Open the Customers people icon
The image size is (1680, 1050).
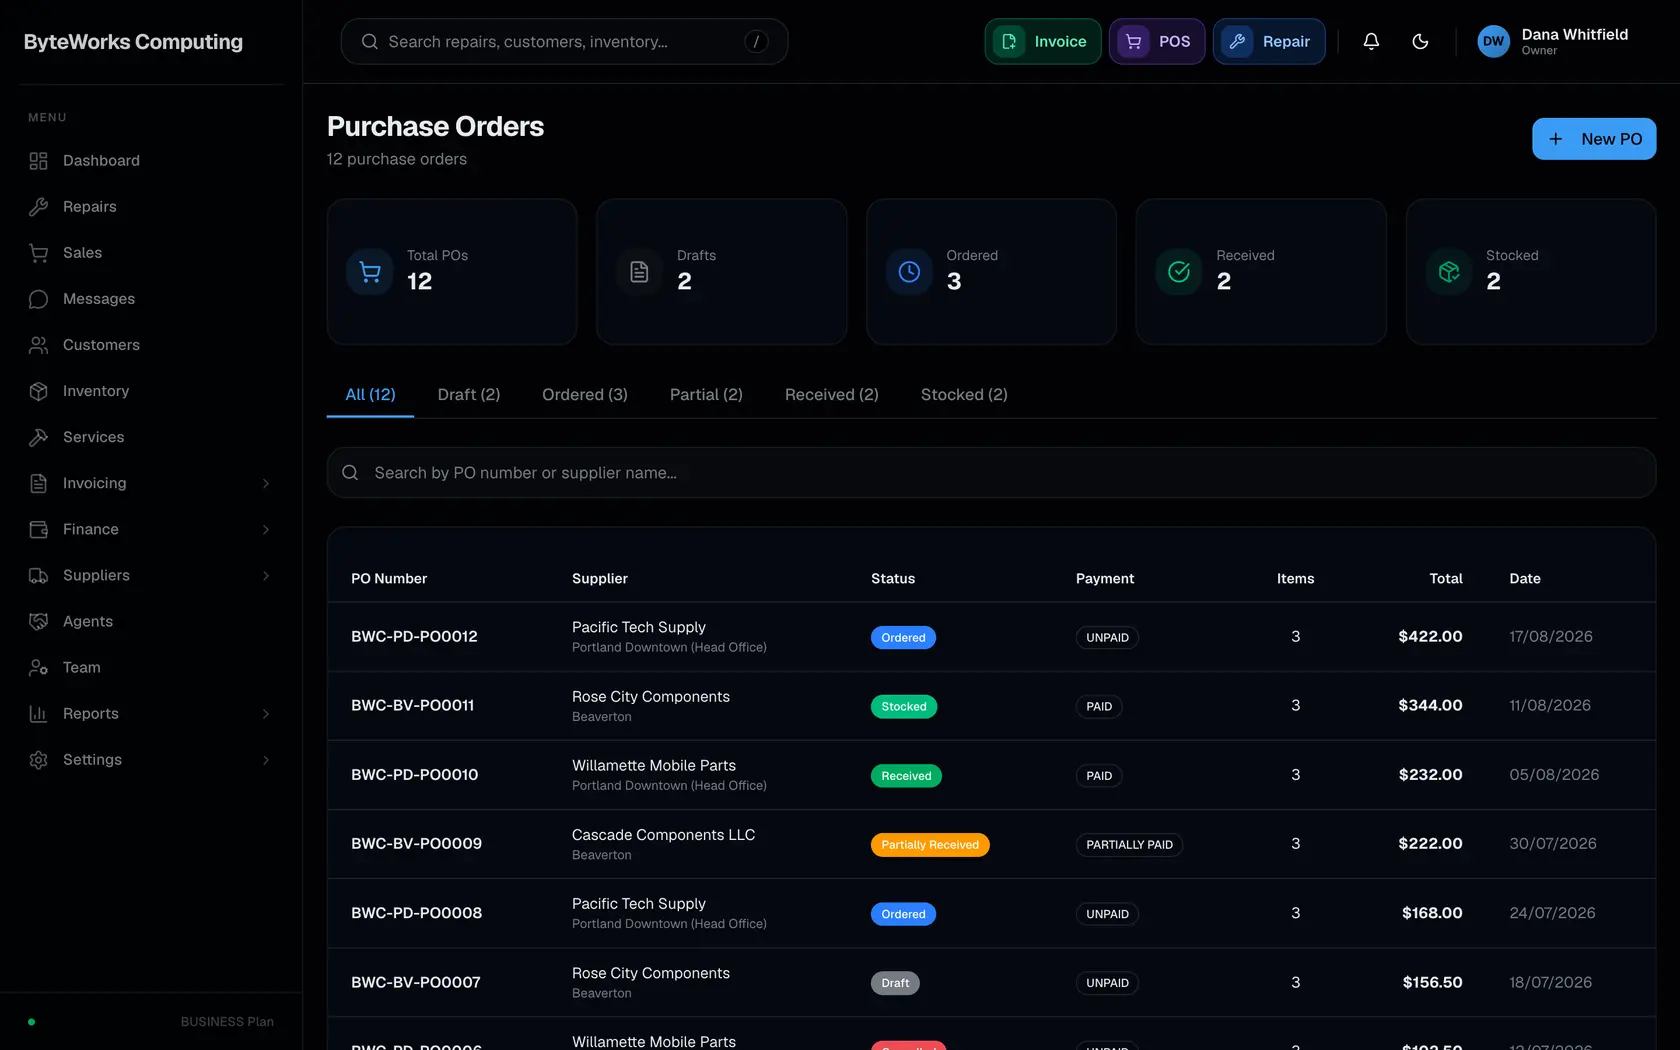(38, 345)
